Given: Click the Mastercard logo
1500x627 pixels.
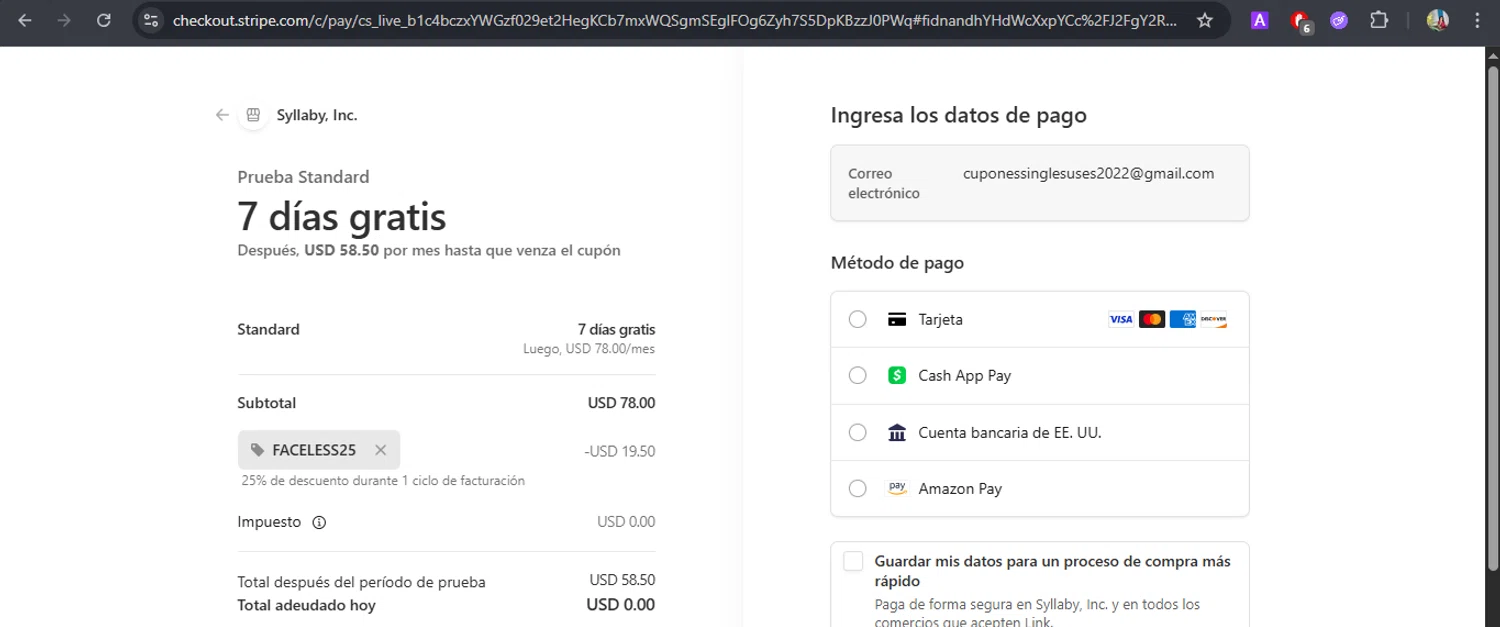Looking at the screenshot, I should (1152, 320).
